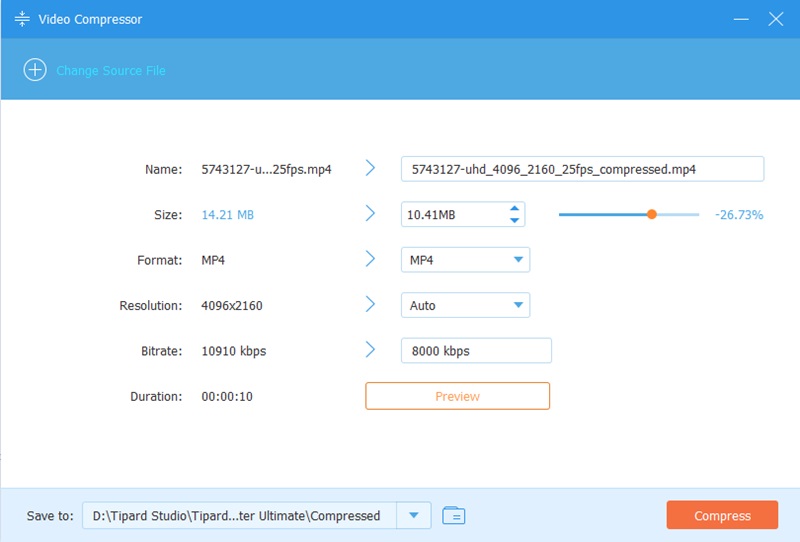
Task: Click source name 5743127-u...25fps.mp4
Action: [266, 169]
